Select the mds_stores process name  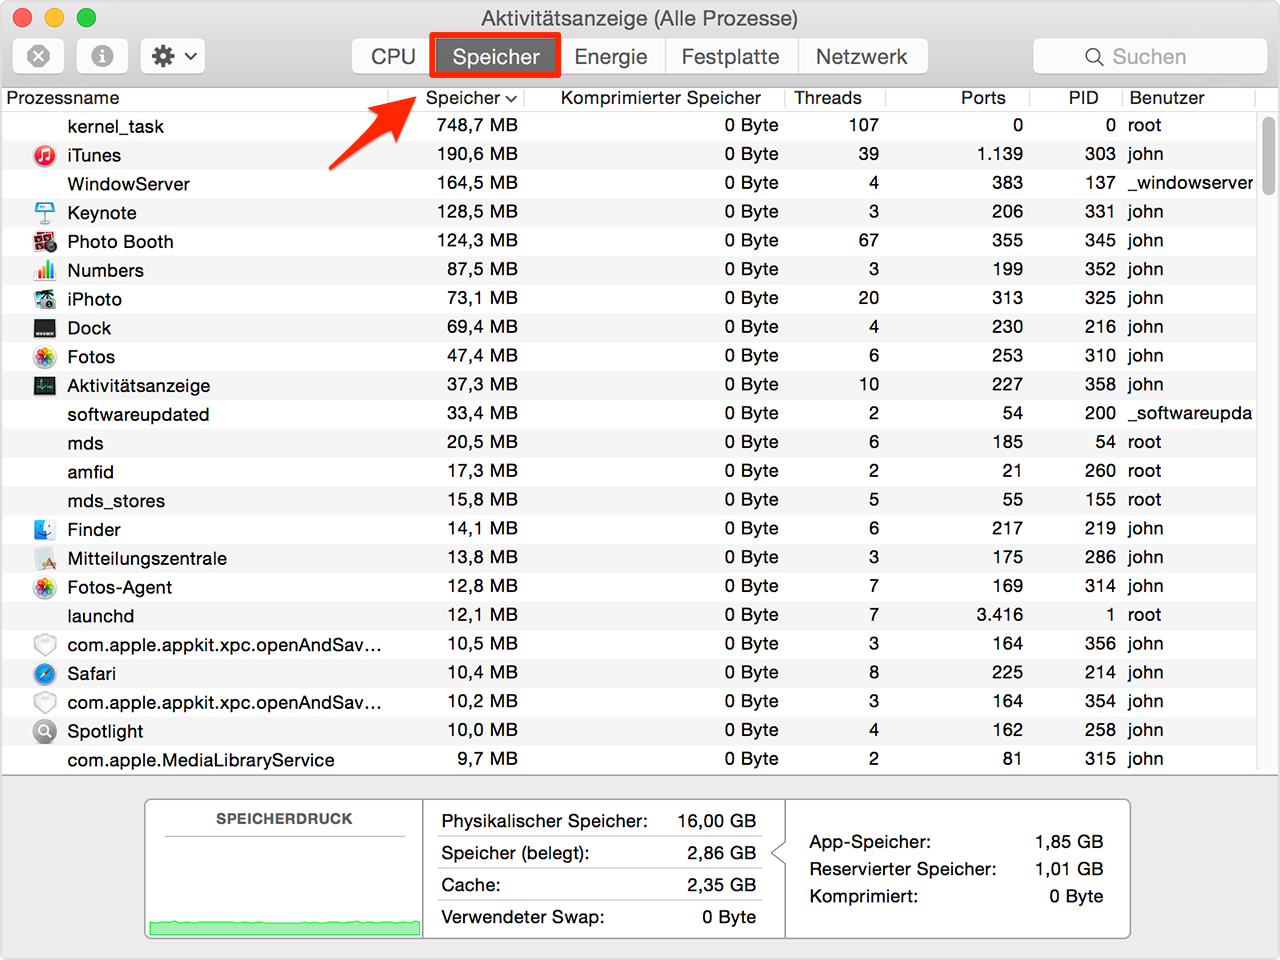[x=116, y=501]
